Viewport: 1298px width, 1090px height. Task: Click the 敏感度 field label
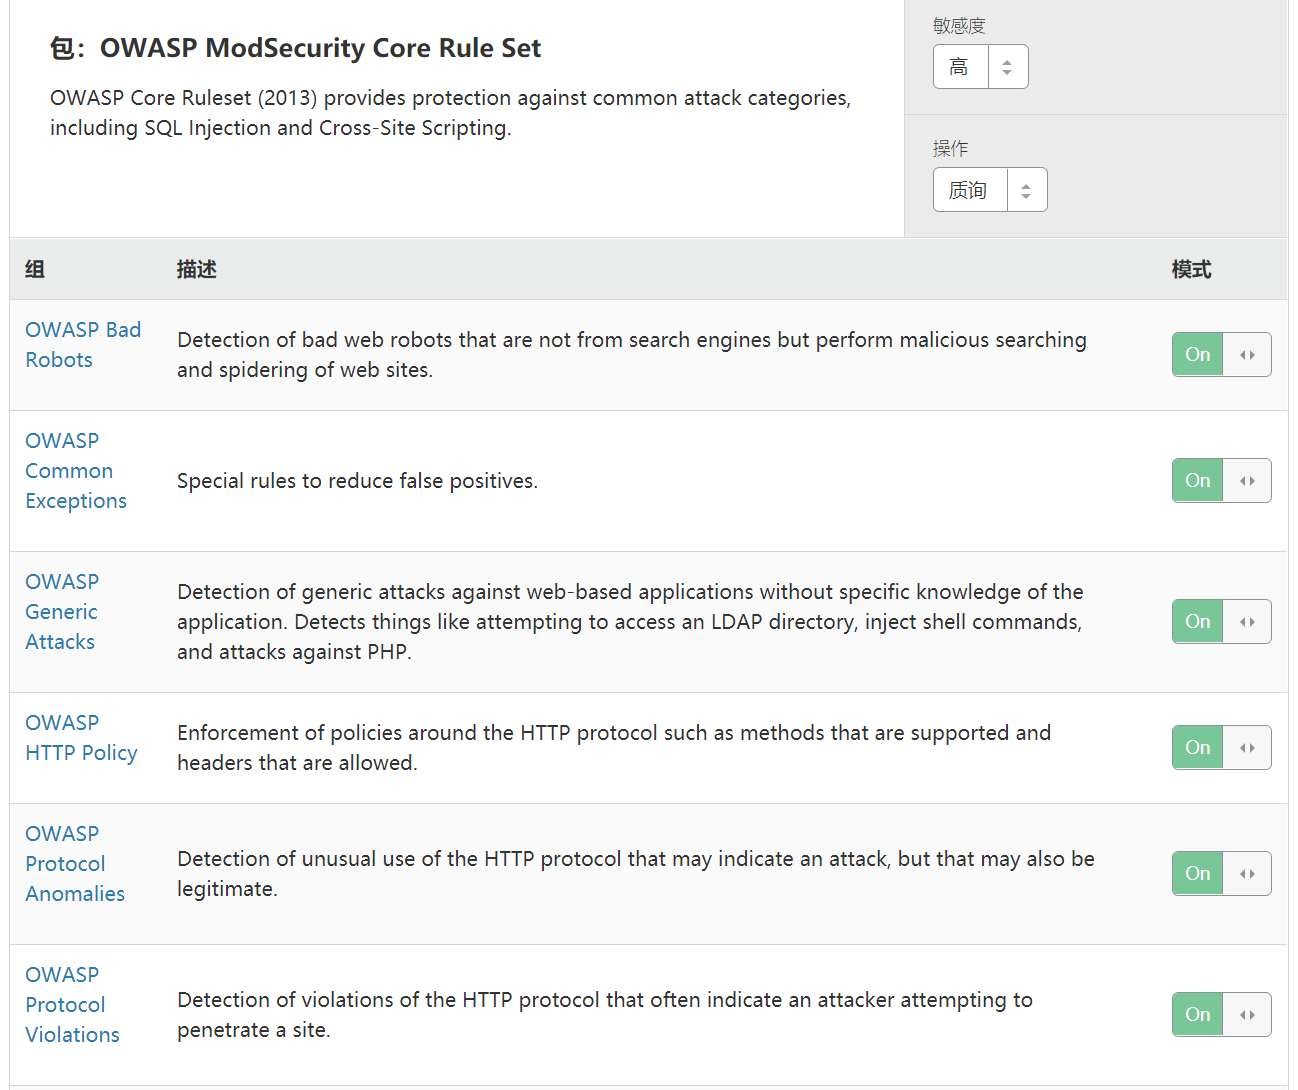tap(959, 26)
